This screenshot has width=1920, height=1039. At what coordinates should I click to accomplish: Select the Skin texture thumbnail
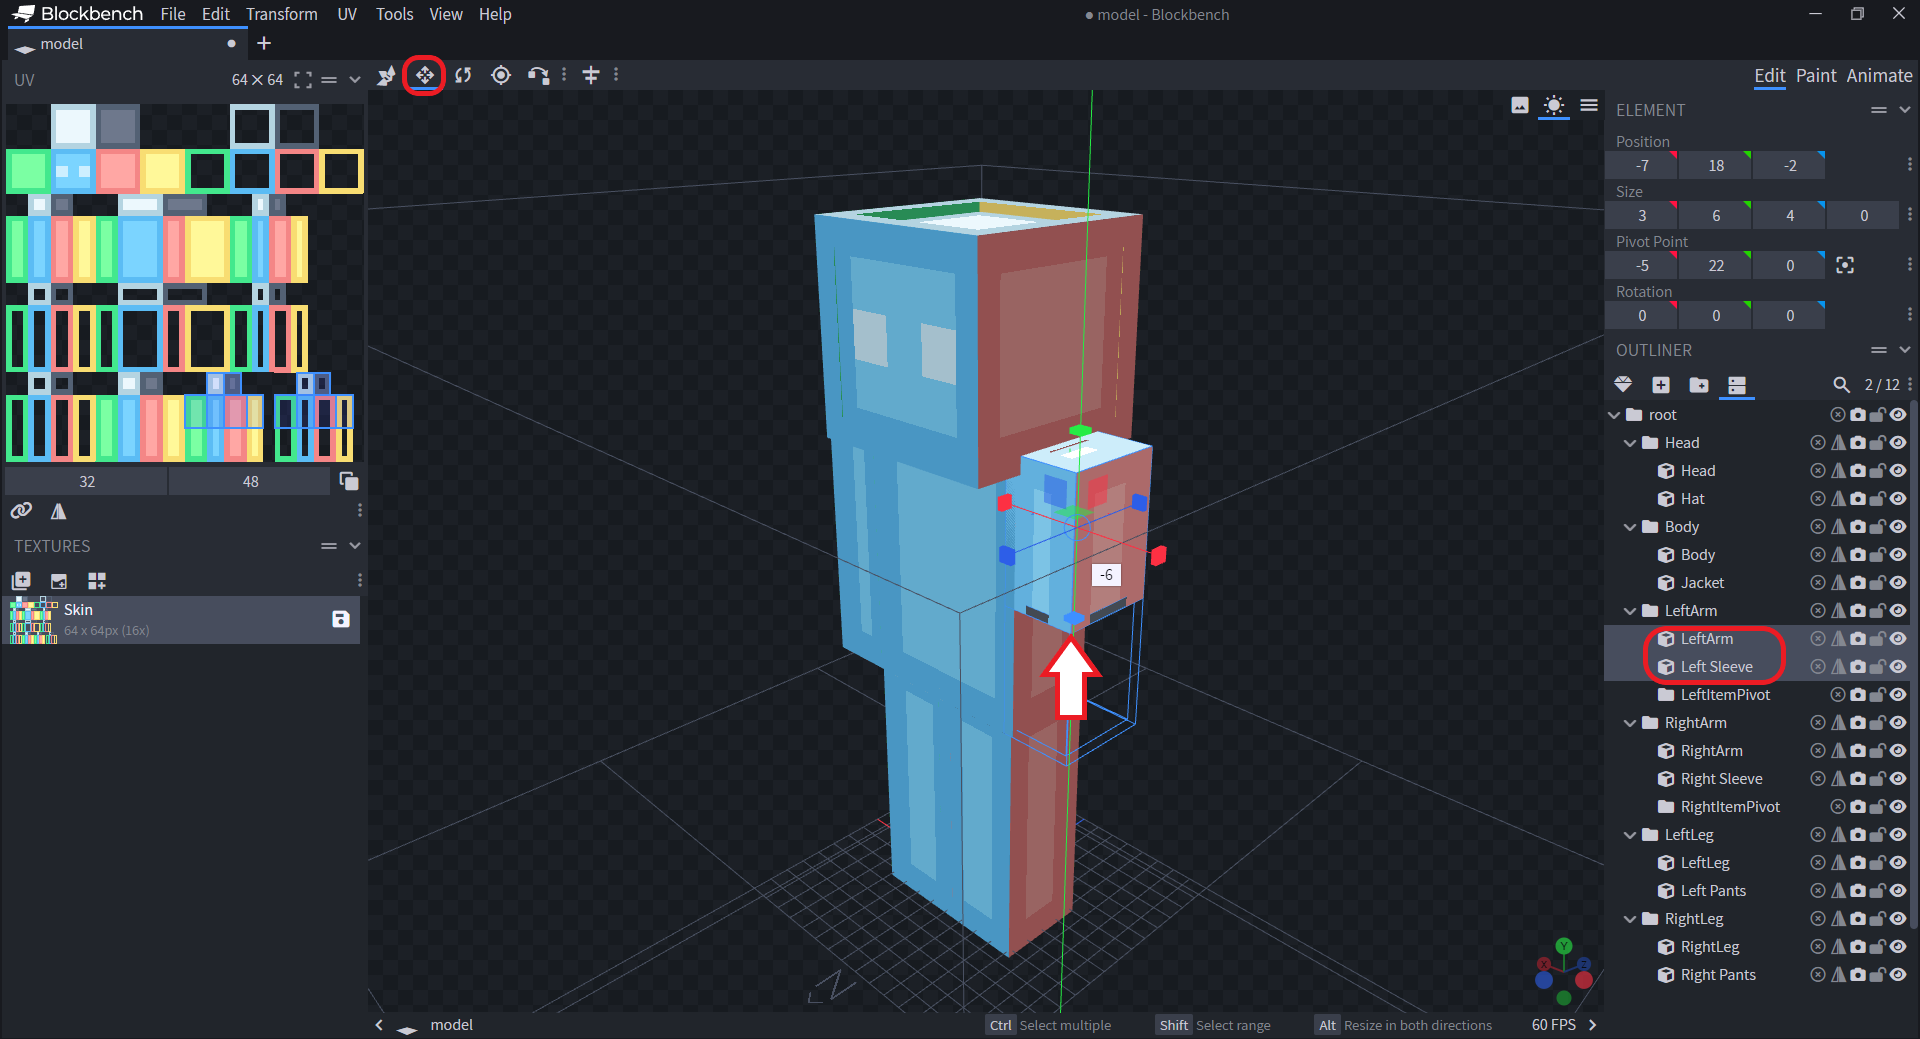pyautogui.click(x=33, y=620)
